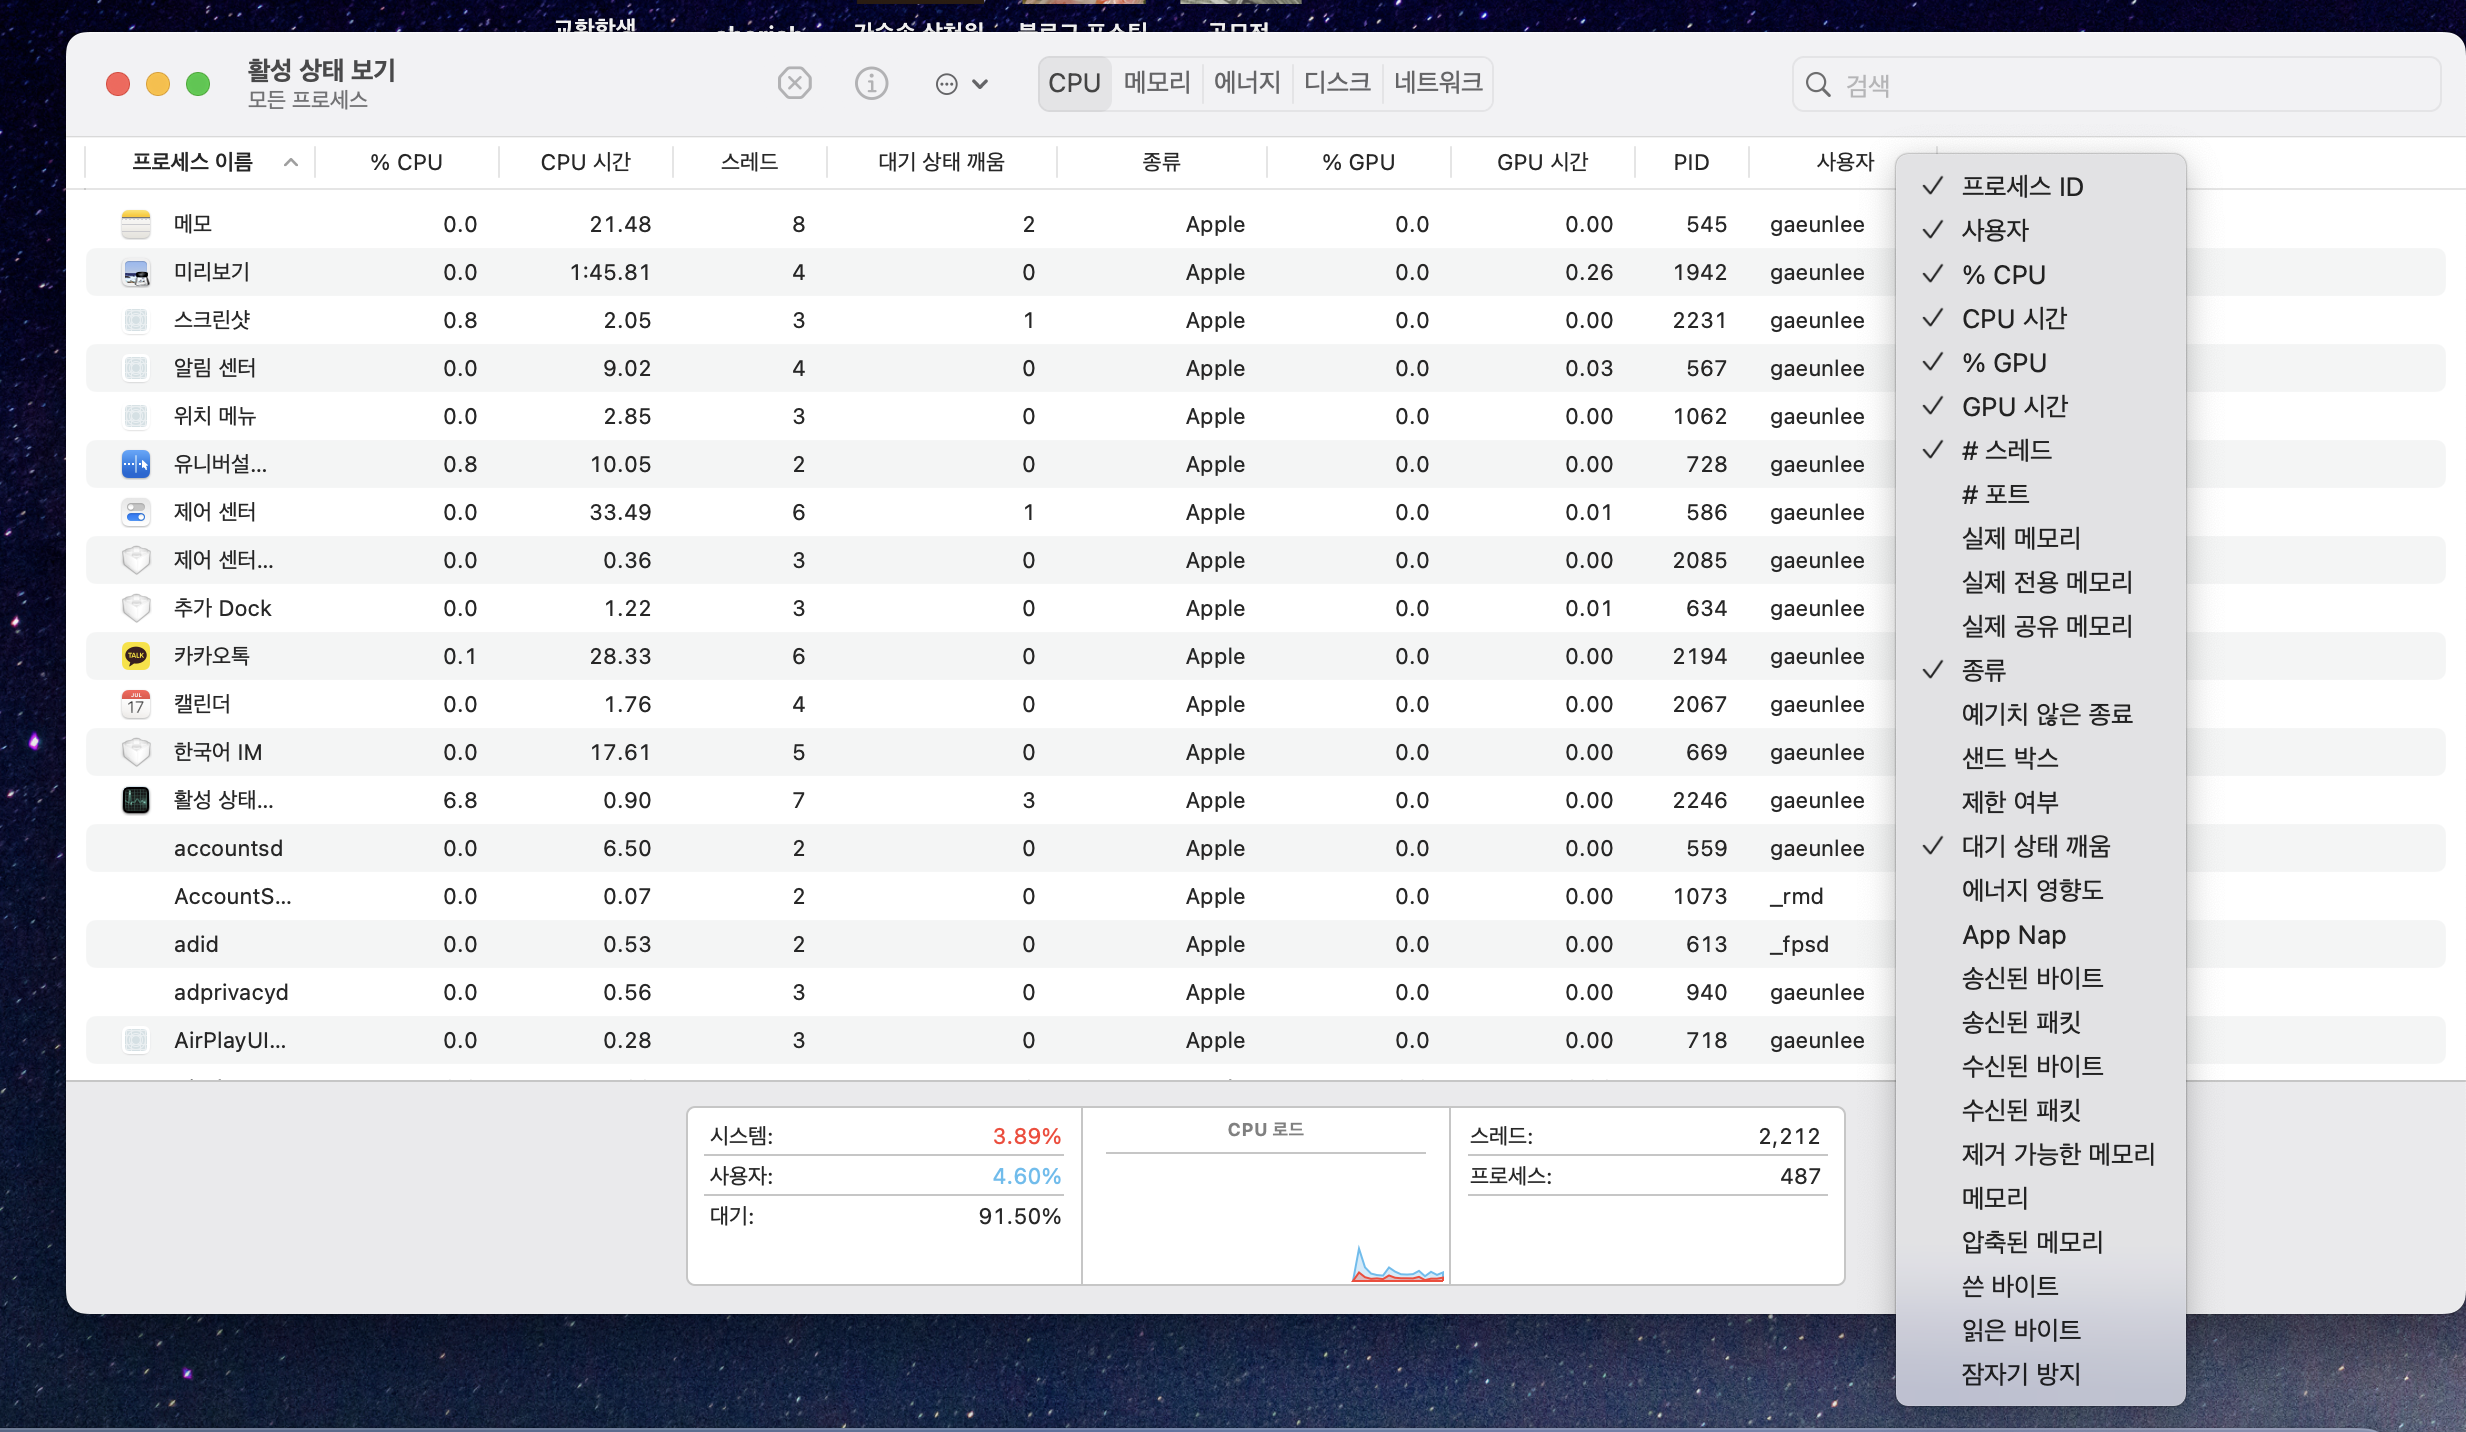The image size is (2466, 1432).
Task: Click the magnifier icon in search field
Action: pyautogui.click(x=1818, y=85)
